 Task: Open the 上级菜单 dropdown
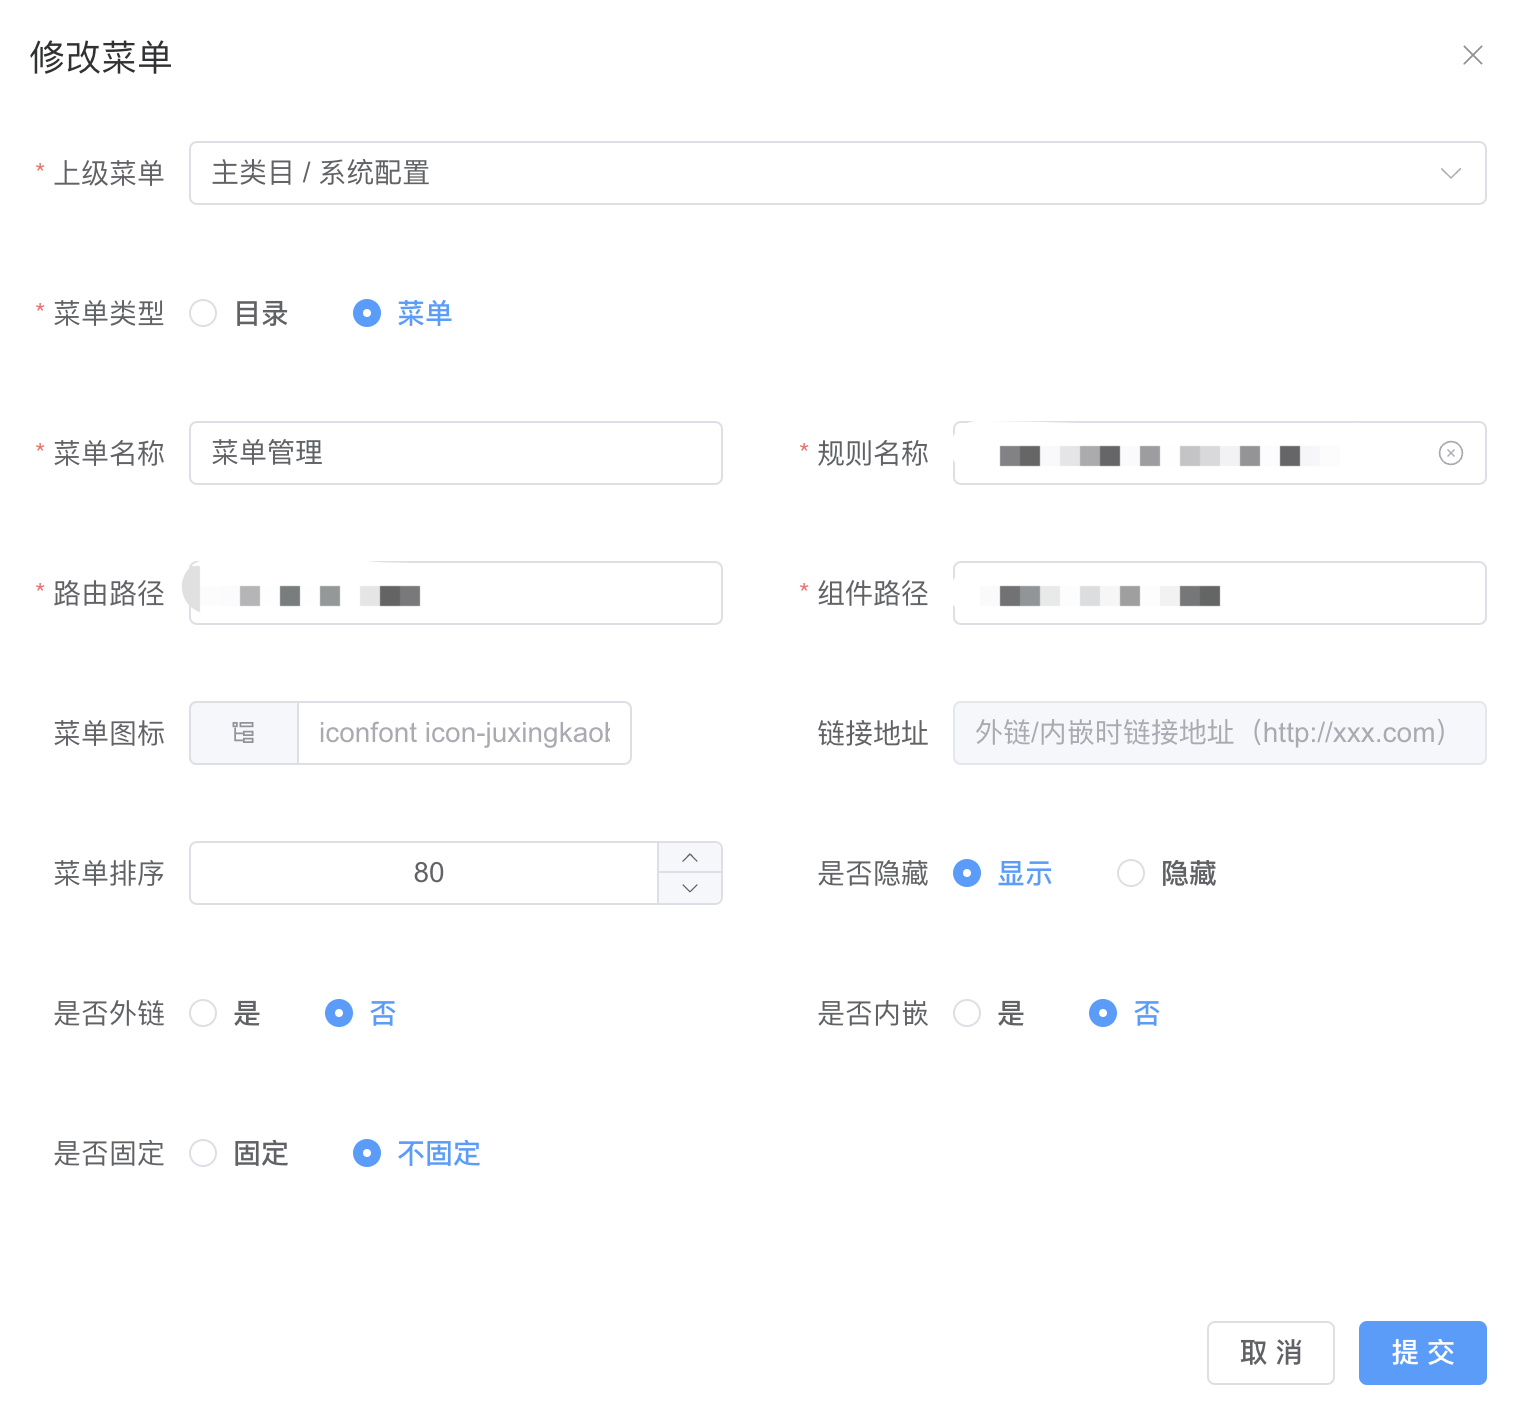837,173
